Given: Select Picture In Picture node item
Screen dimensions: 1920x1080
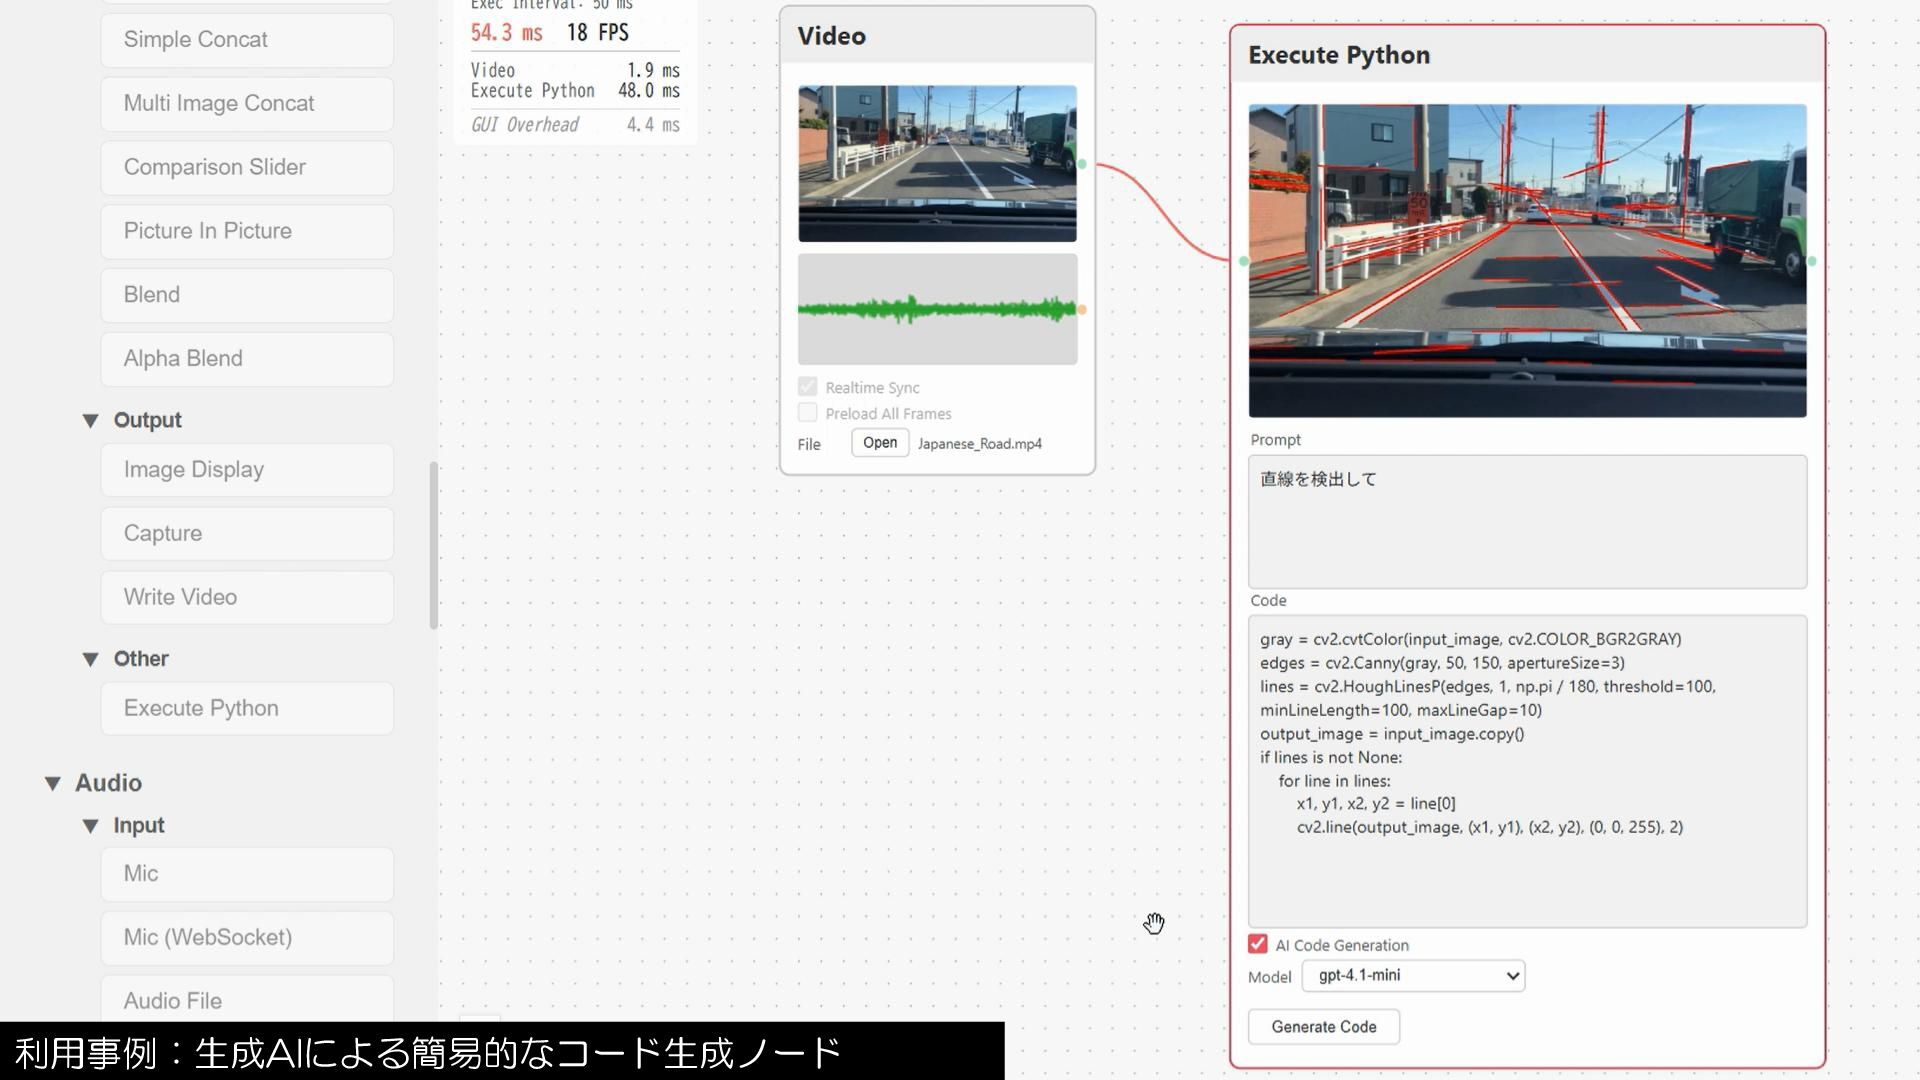Looking at the screenshot, I should coord(247,231).
